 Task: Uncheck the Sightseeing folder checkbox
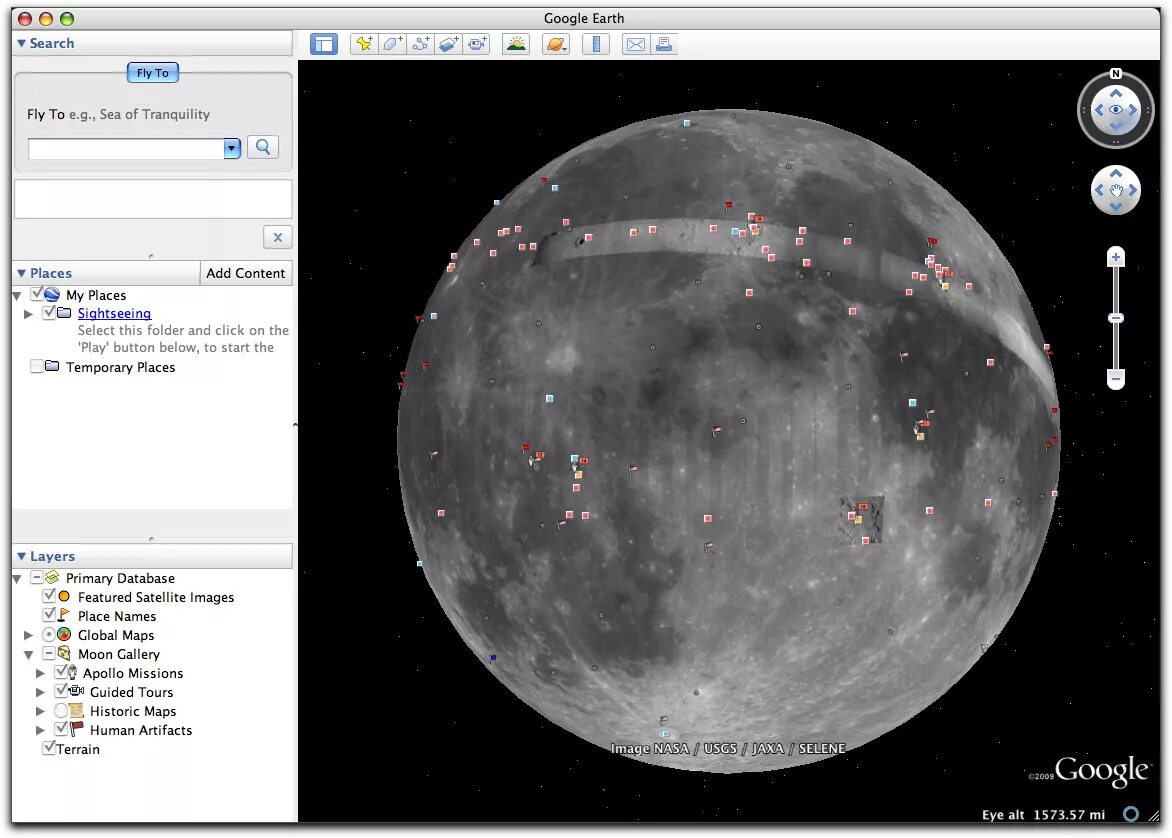tap(49, 312)
